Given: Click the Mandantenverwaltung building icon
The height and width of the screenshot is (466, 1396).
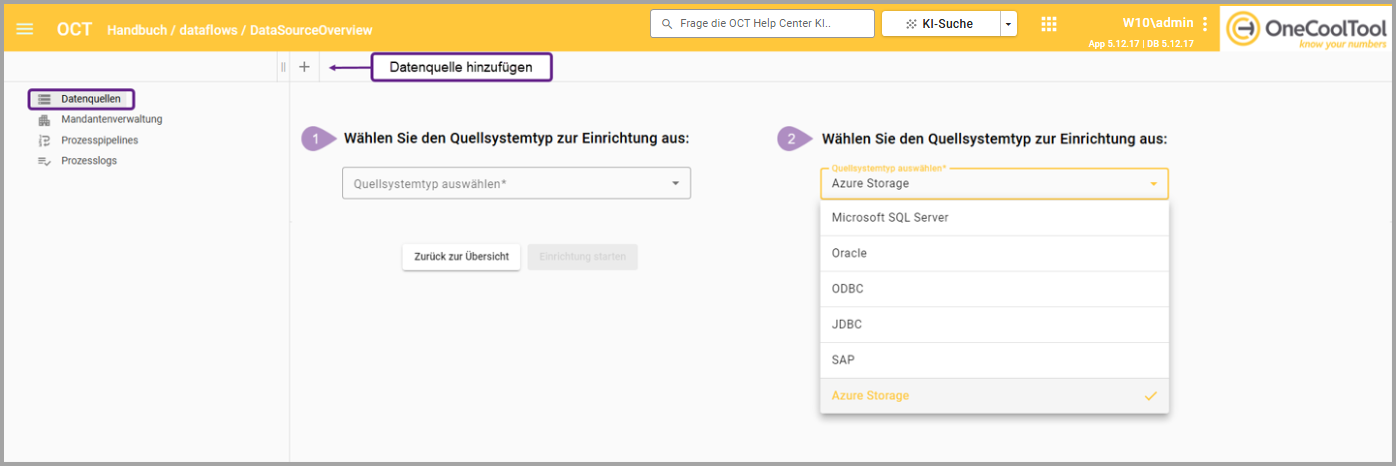Looking at the screenshot, I should (x=44, y=120).
